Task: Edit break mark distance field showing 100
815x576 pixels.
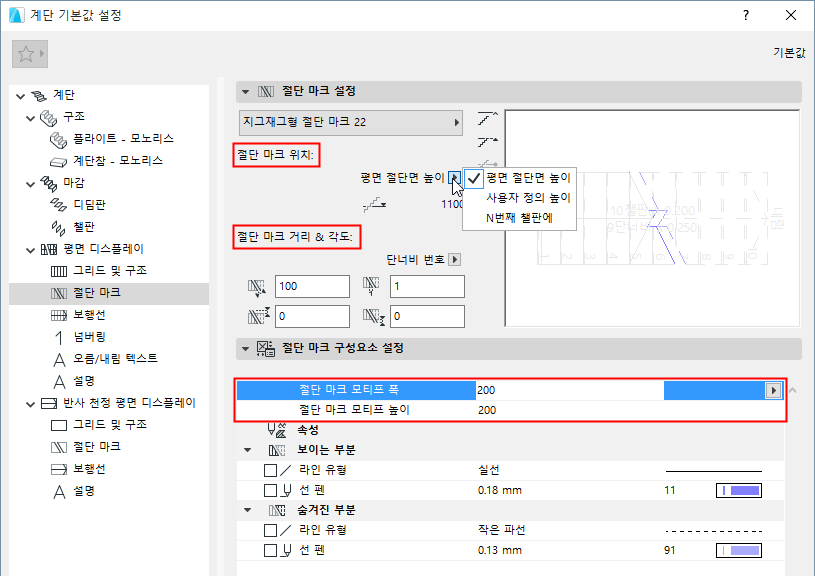Action: [312, 286]
